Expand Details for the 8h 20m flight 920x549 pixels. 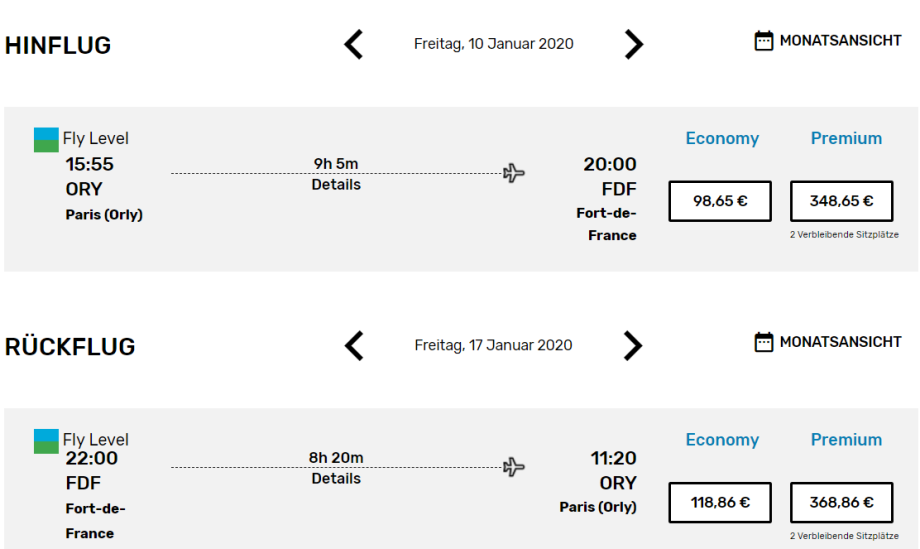(336, 479)
